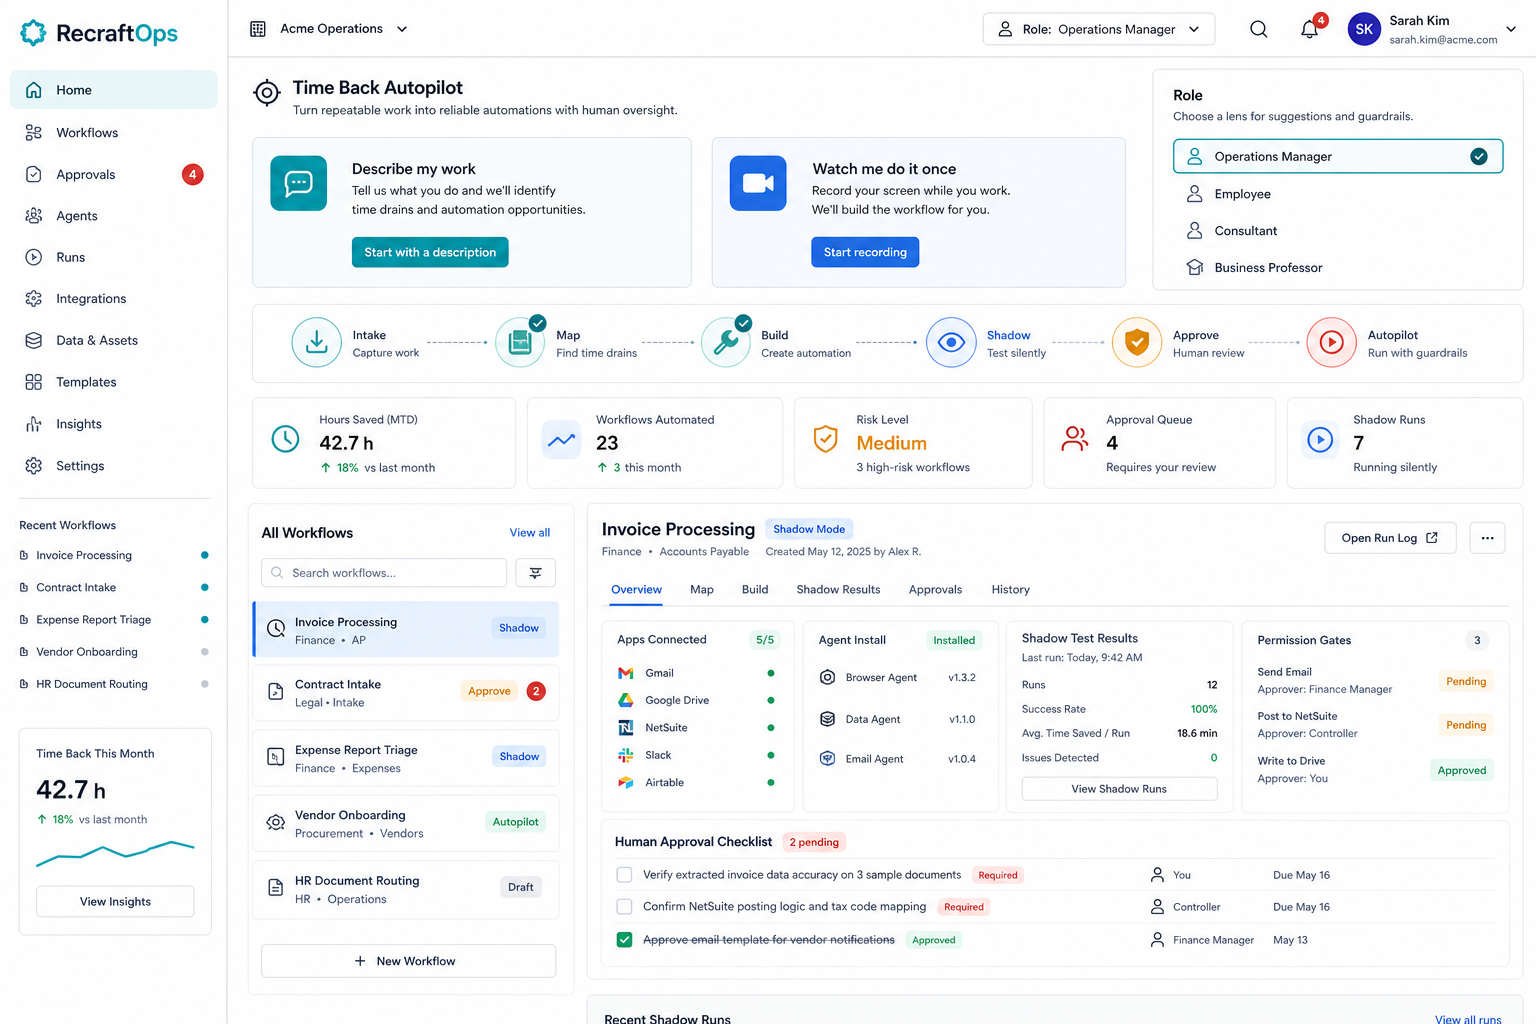Open Agents in the sidebar
Viewport: 1536px width, 1024px height.
tap(113, 216)
